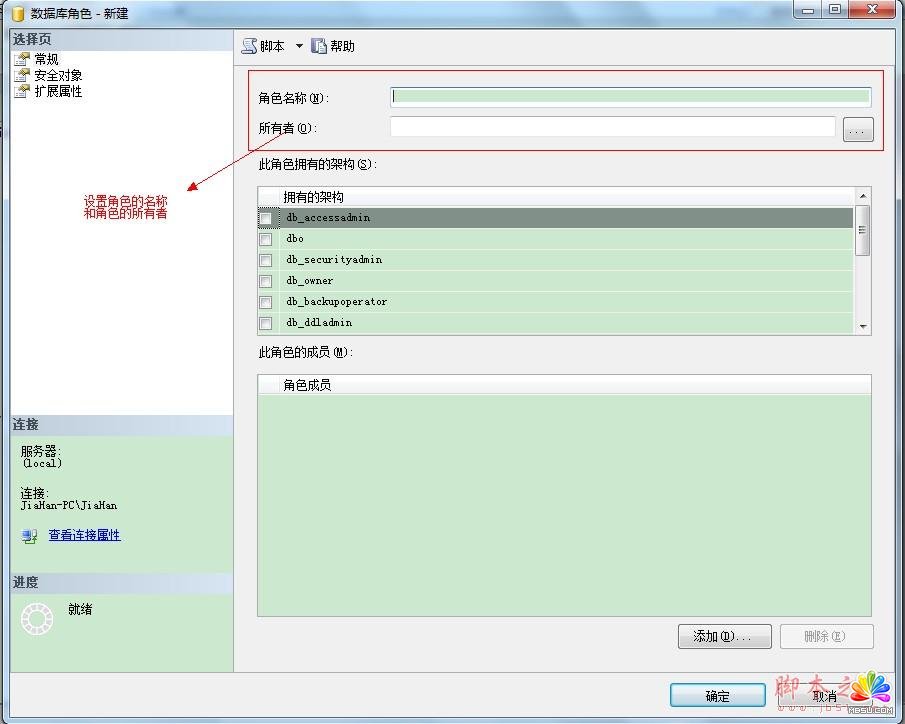The image size is (905, 724).
Task: Click the 就绪 progress status icon
Action: pyautogui.click(x=37, y=619)
